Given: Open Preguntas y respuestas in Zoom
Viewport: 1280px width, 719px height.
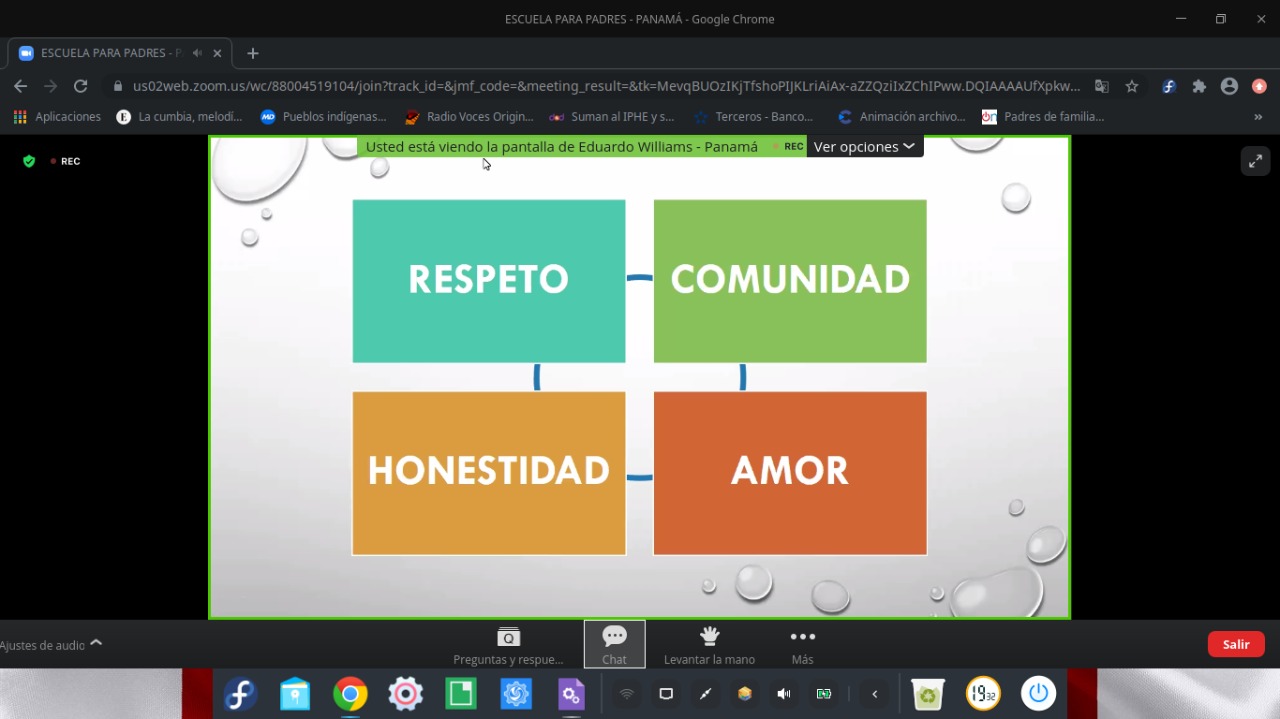Looking at the screenshot, I should tap(508, 644).
